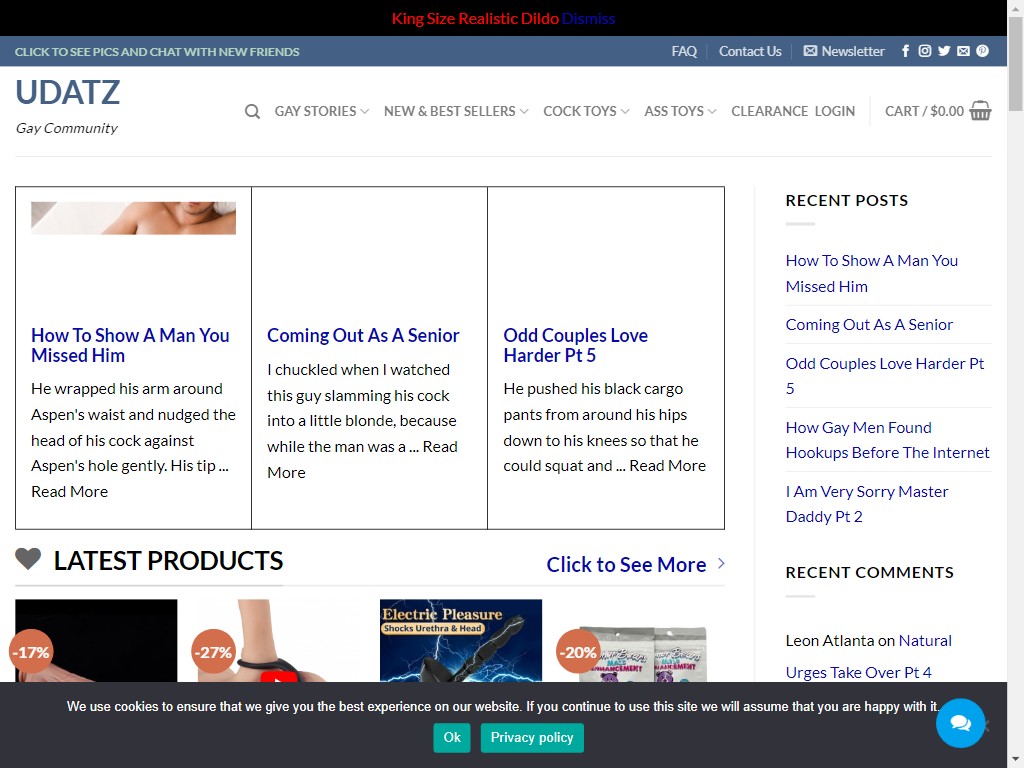Screen dimensions: 1024x768
Task: Open How To Show A Man article title
Action: click(x=130, y=345)
